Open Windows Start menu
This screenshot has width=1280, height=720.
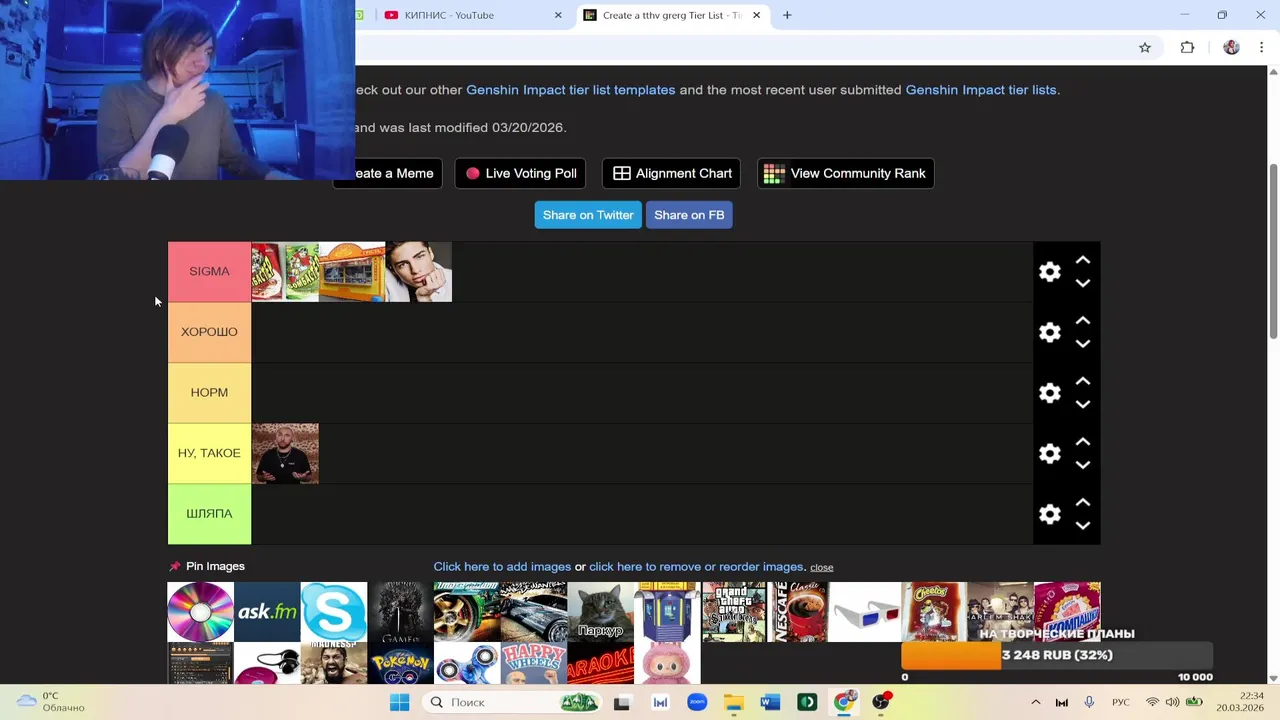399,703
